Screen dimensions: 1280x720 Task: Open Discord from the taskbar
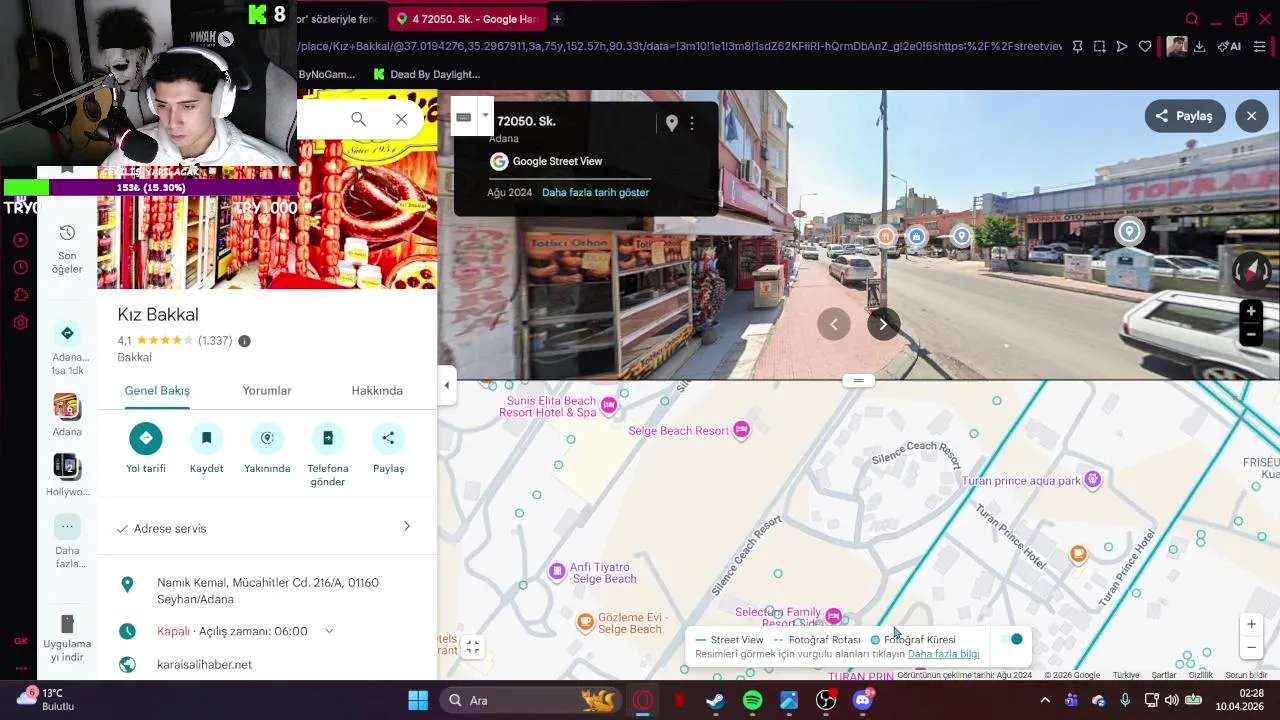(863, 700)
